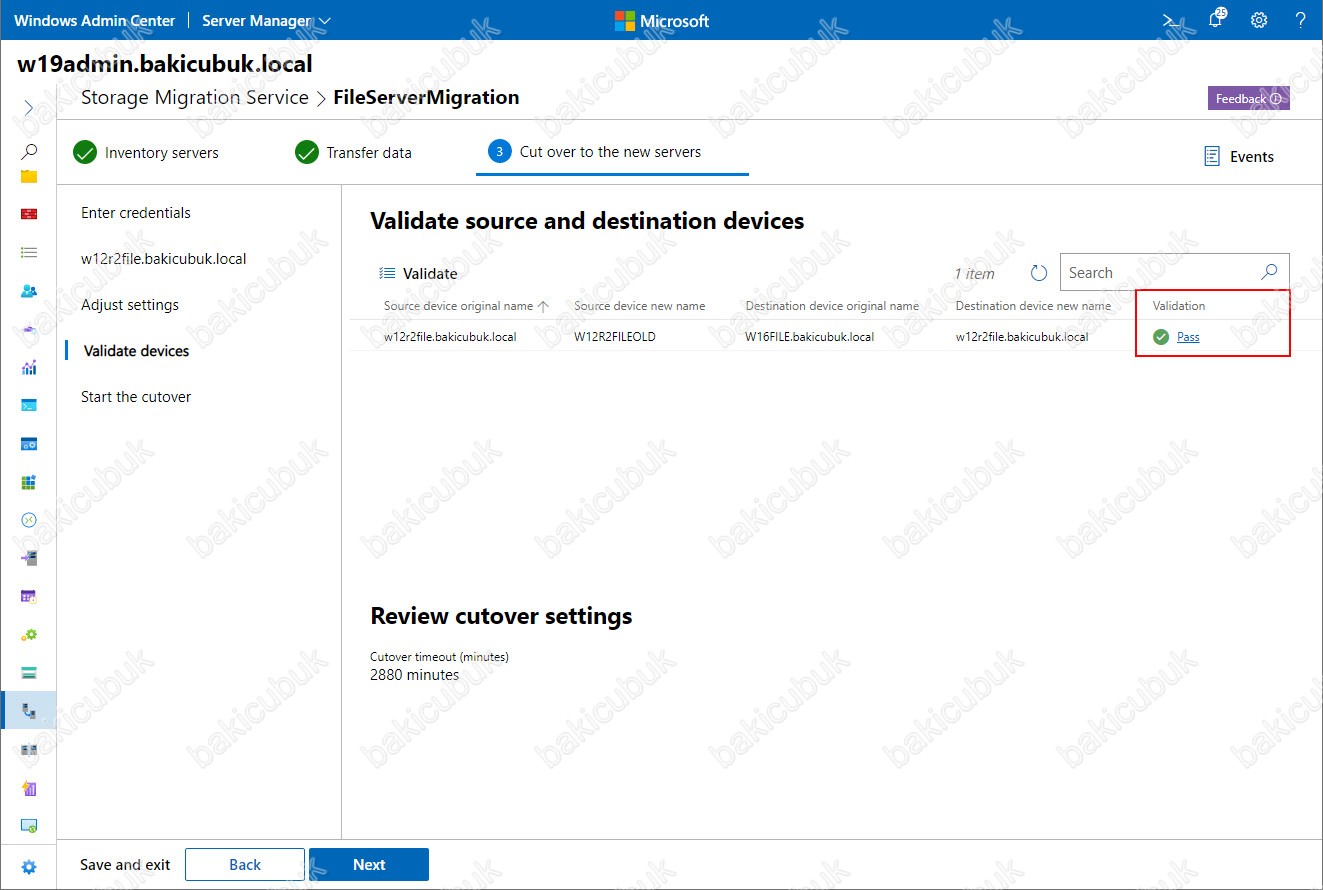The image size is (1323, 890).
Task: Switch to Transfer data step
Action: tap(353, 153)
